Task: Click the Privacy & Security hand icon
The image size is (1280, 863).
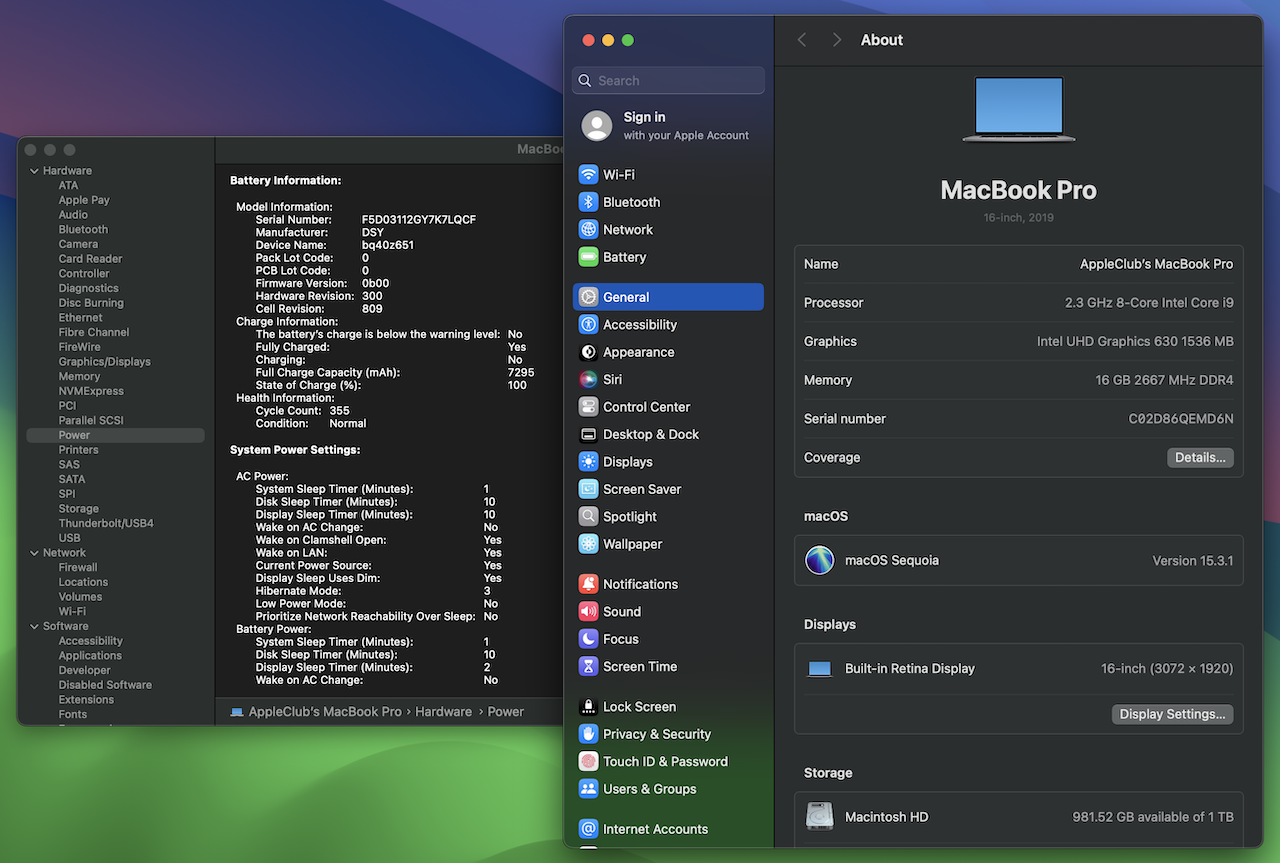Action: (588, 734)
